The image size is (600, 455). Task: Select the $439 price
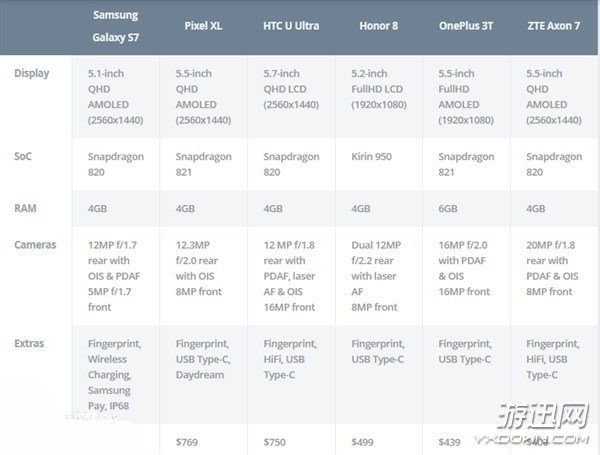452,441
